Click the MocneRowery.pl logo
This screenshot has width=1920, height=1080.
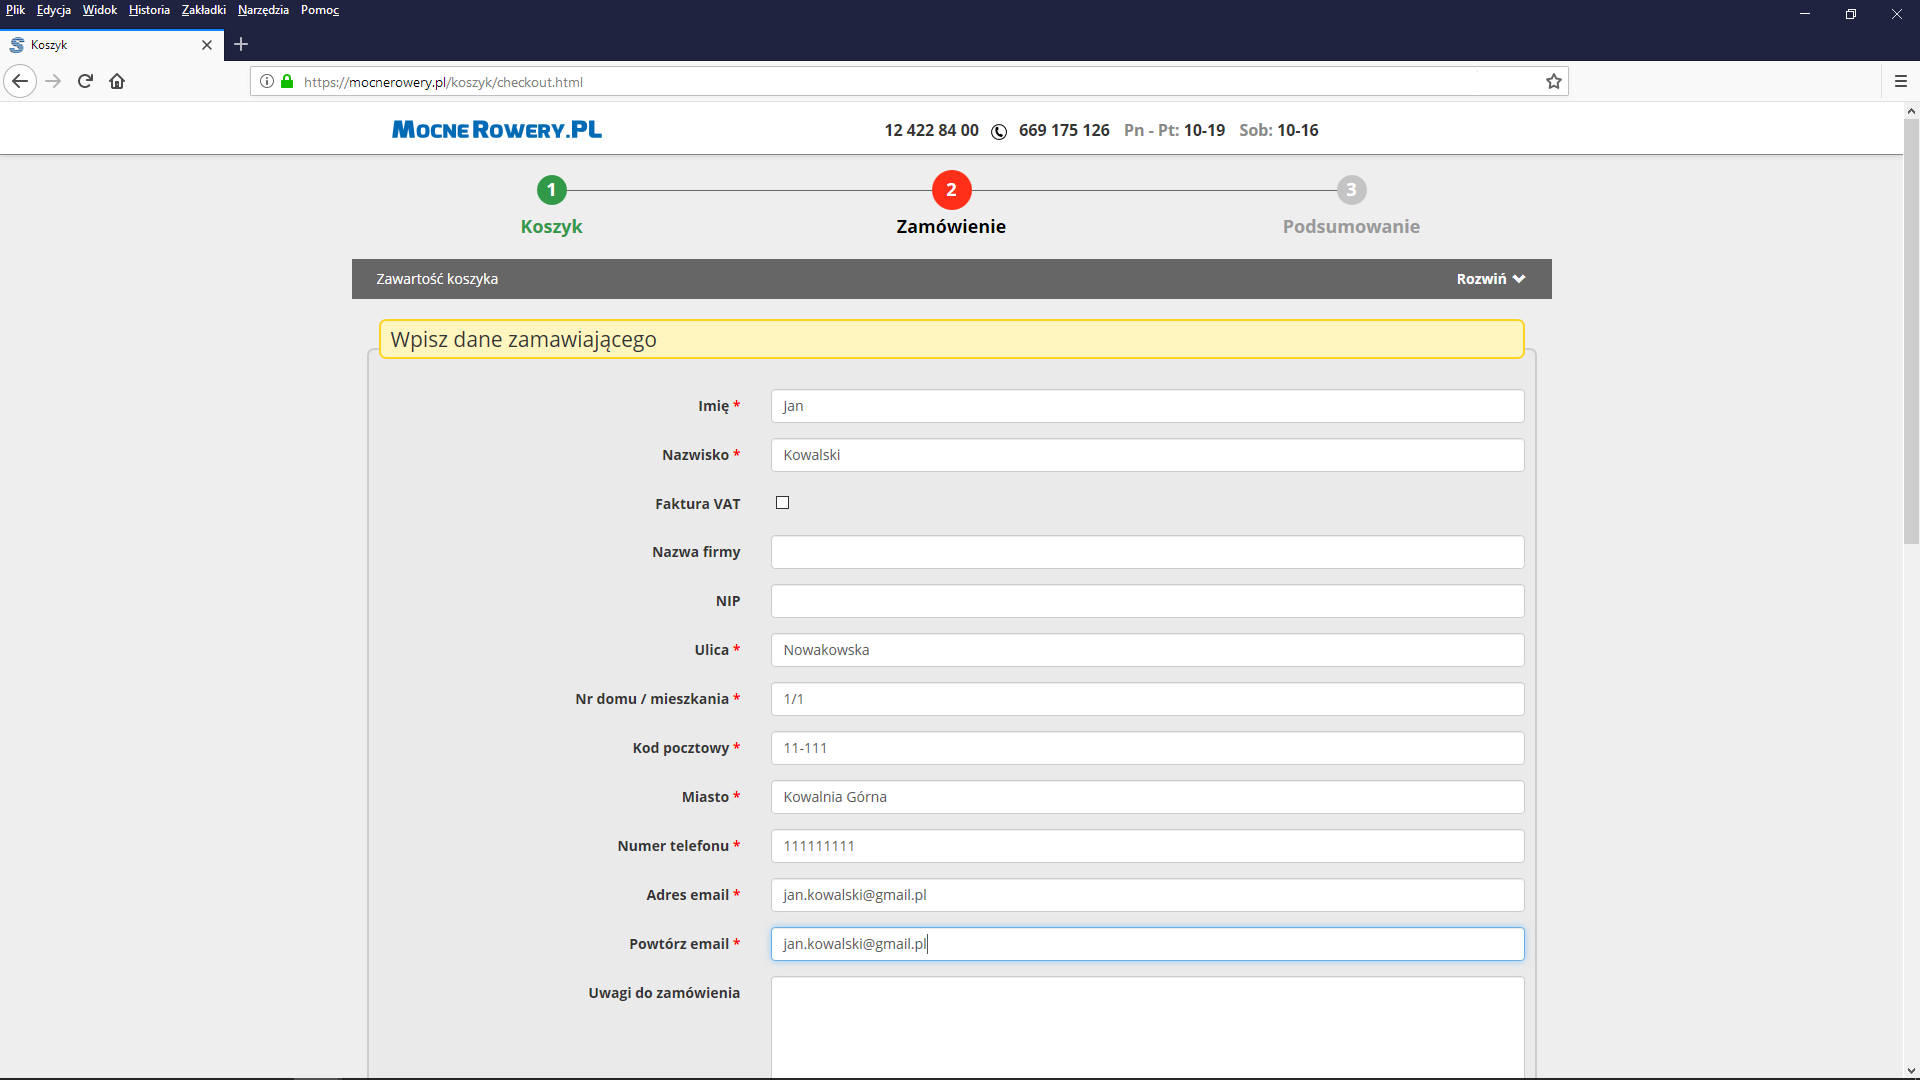click(497, 130)
